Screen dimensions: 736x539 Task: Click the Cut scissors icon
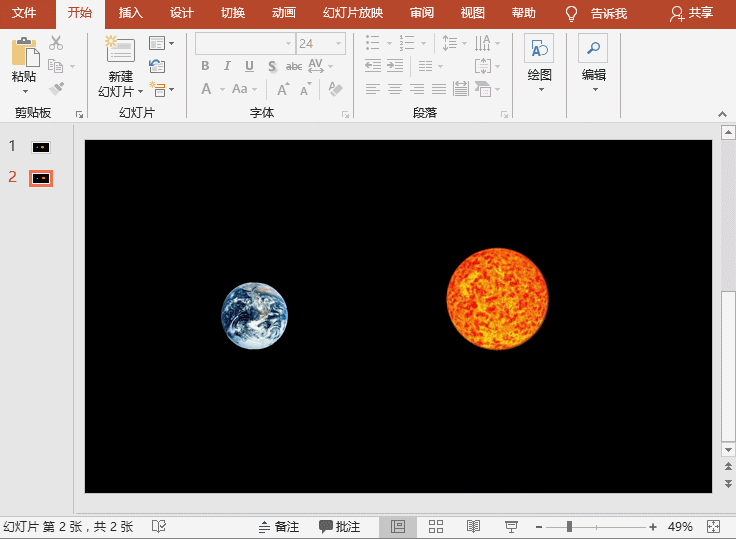56,43
